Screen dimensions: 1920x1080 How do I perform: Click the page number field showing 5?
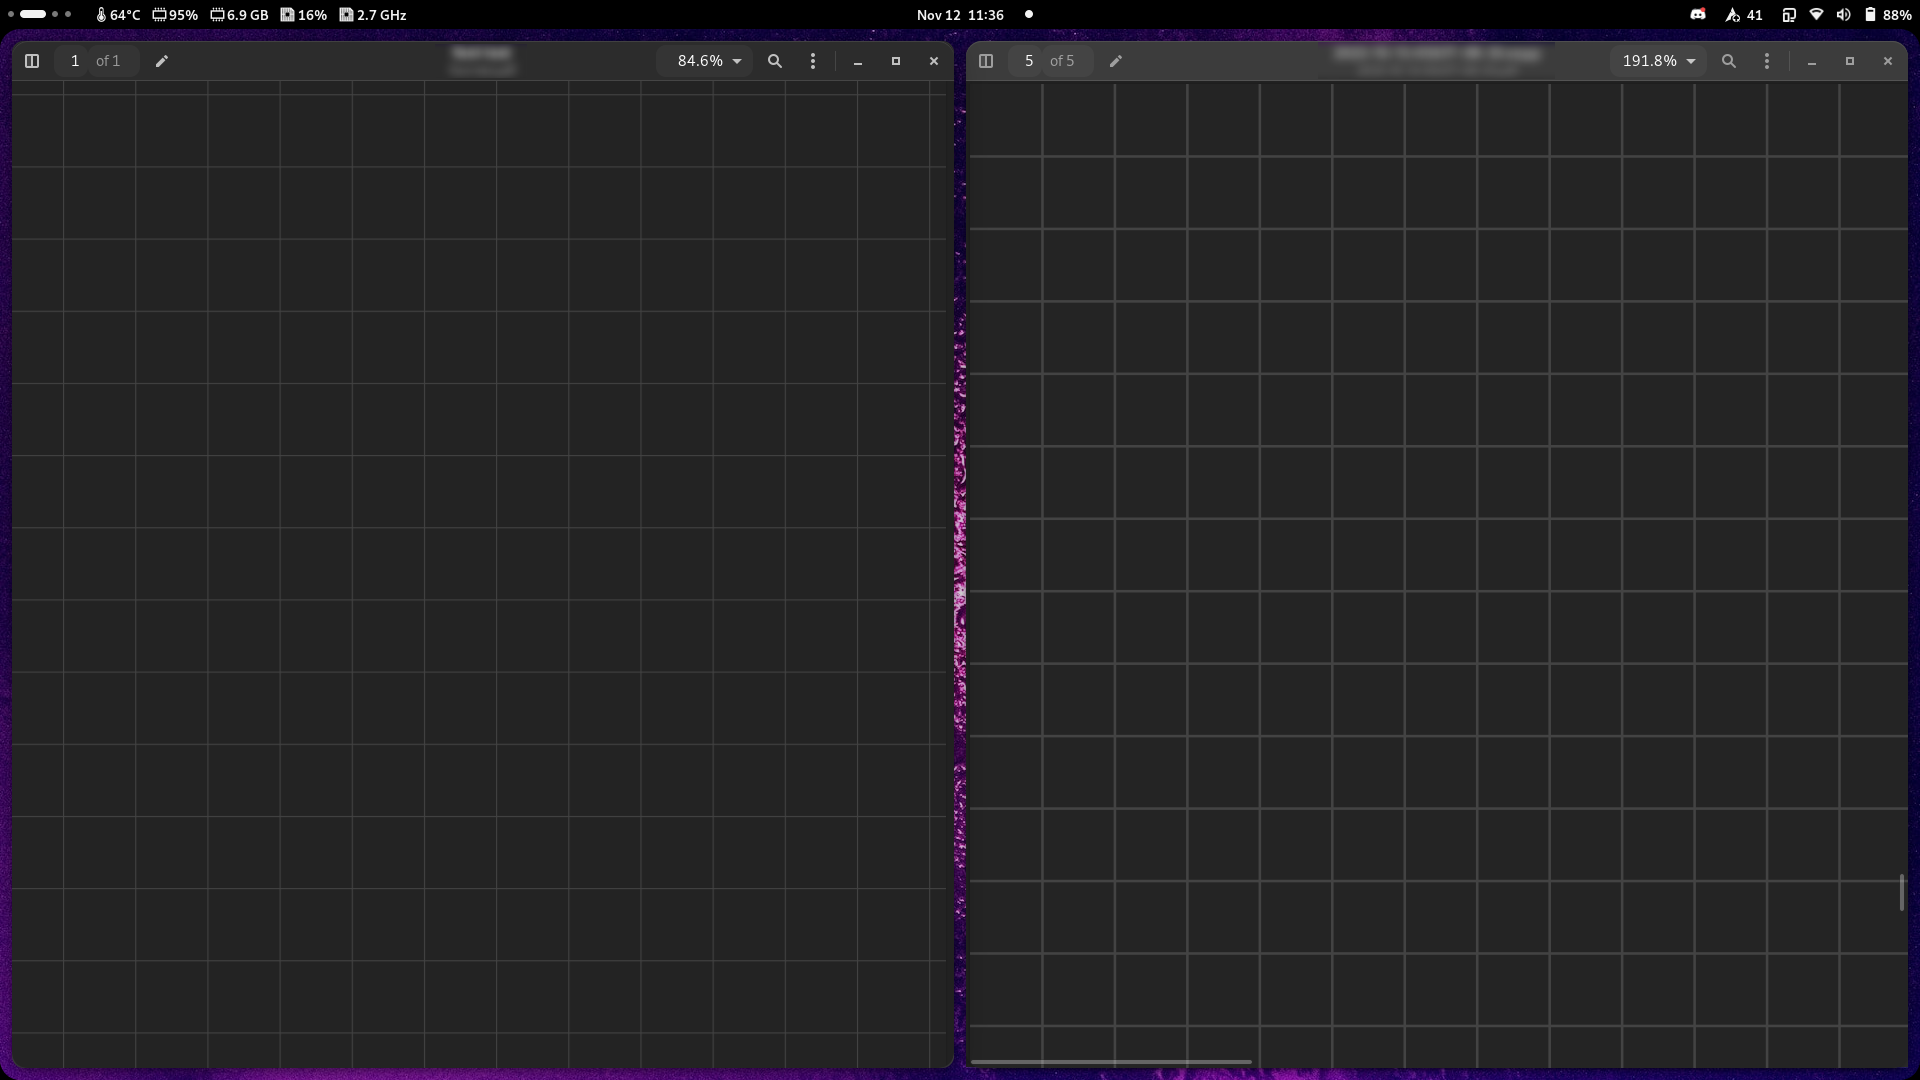1028,61
